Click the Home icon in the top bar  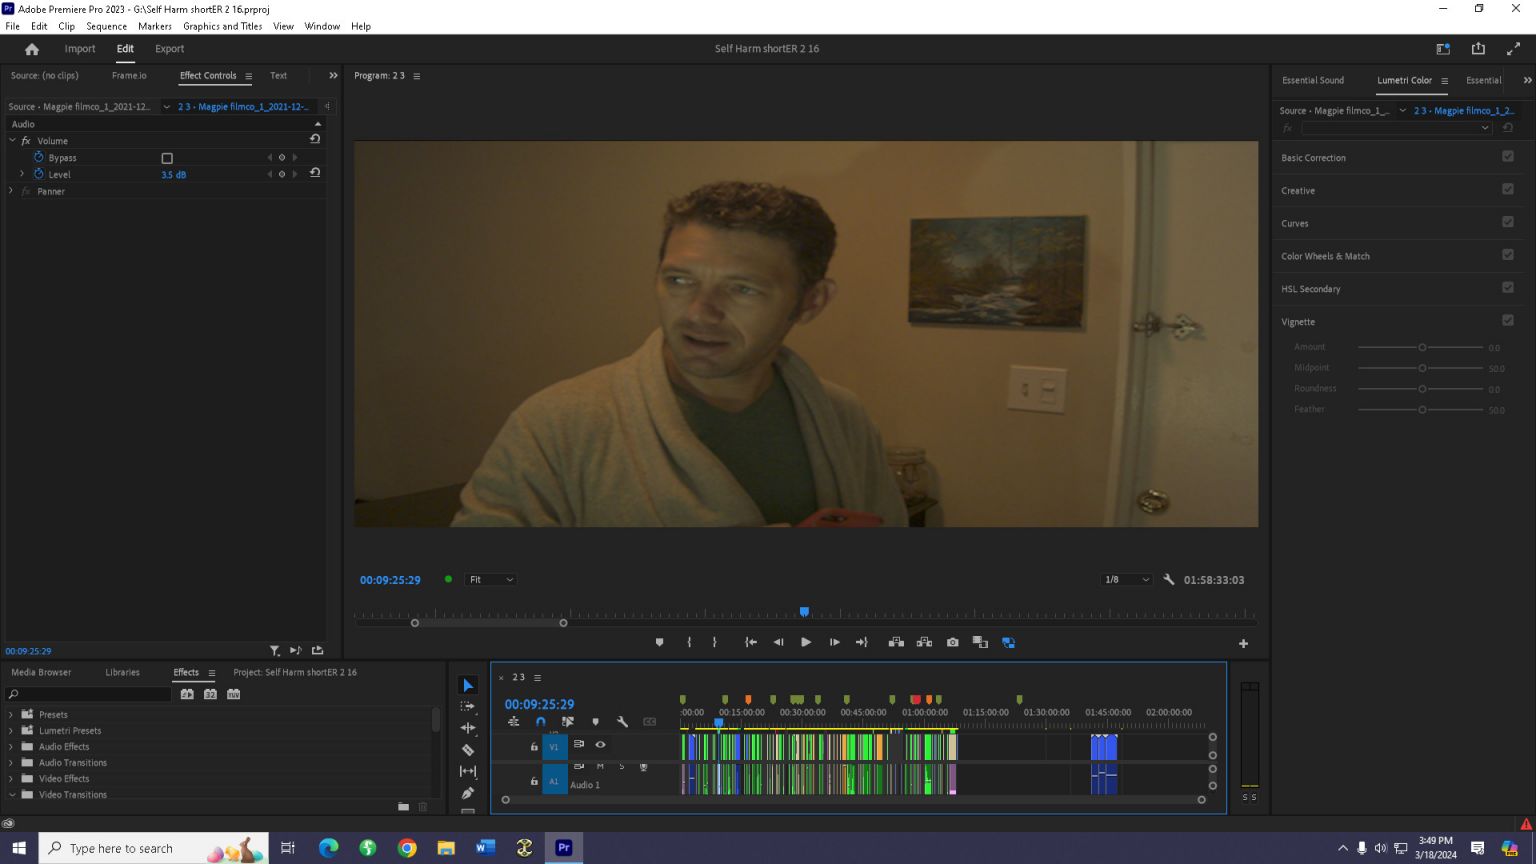point(32,49)
